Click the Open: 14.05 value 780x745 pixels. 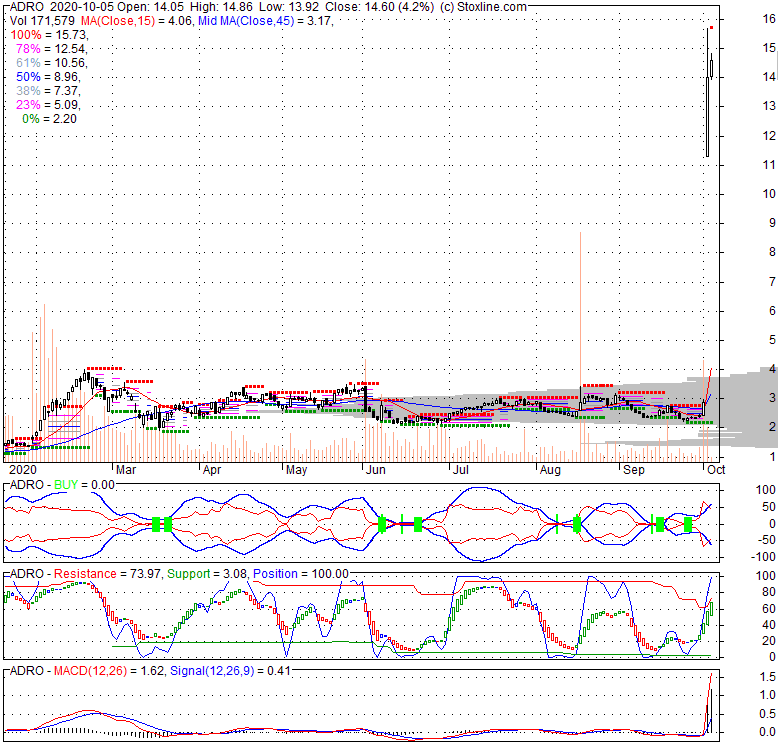151,7
